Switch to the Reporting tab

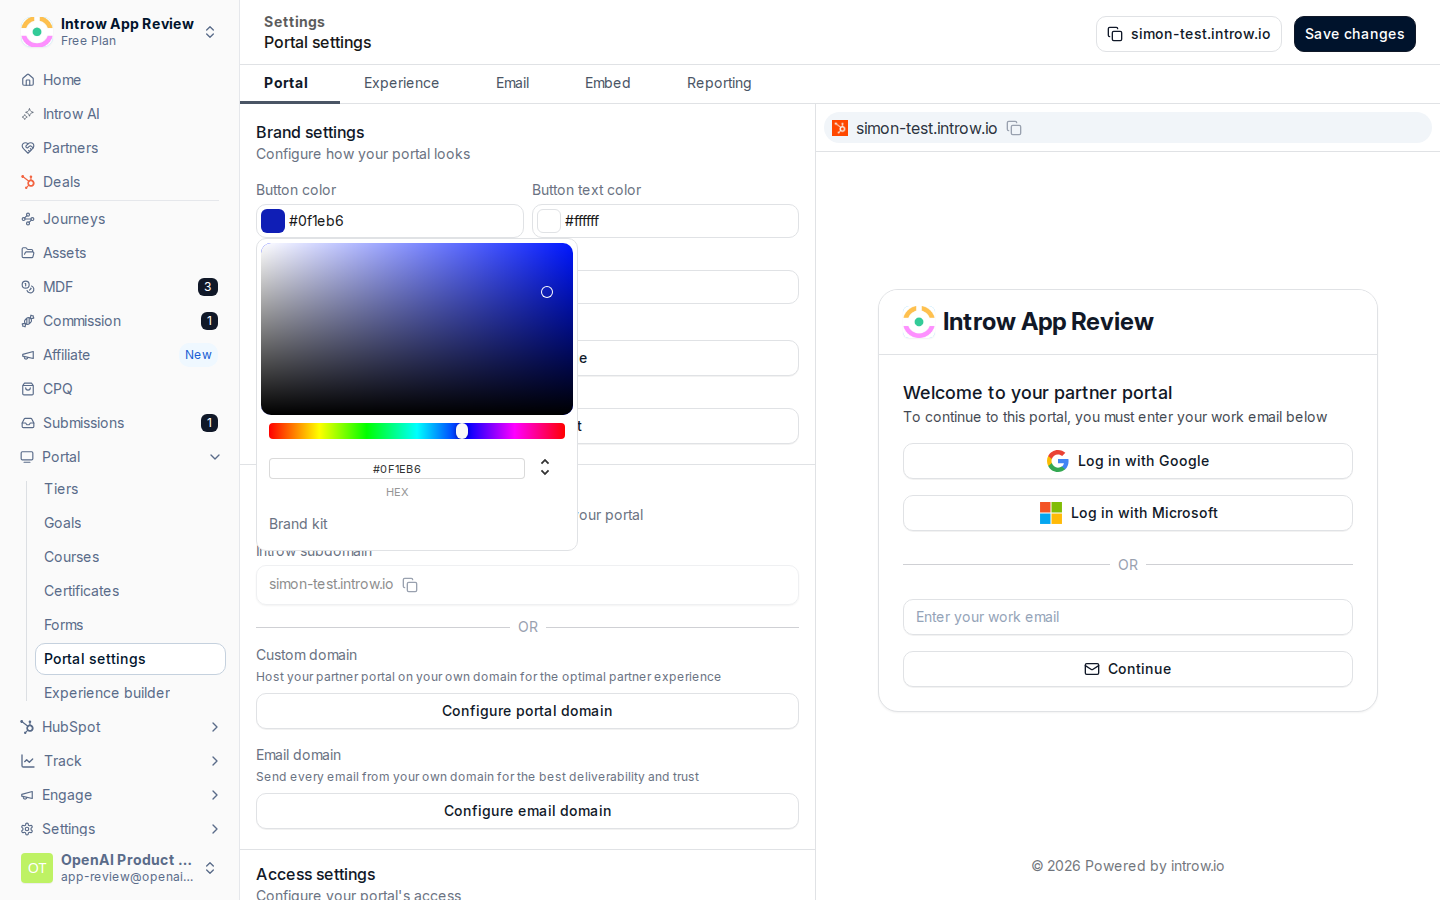[x=719, y=83]
